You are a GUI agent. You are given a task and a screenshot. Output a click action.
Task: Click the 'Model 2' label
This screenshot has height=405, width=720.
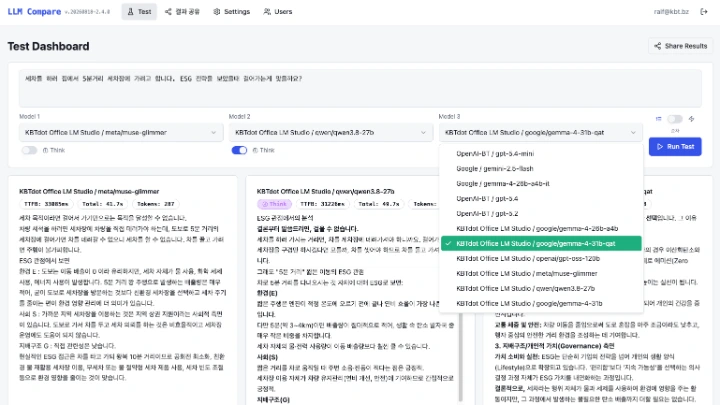[x=239, y=117]
